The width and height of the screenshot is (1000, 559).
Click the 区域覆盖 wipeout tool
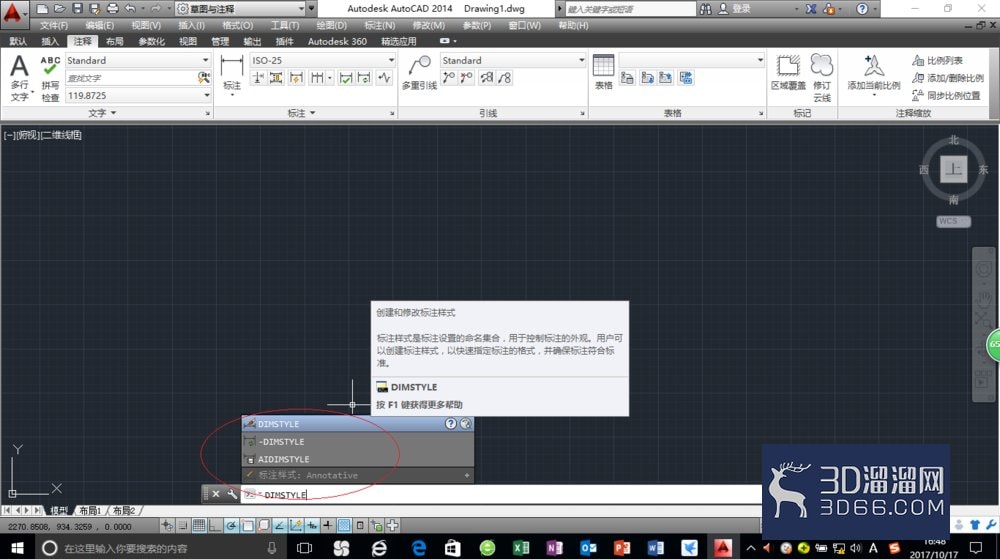pyautogui.click(x=788, y=71)
